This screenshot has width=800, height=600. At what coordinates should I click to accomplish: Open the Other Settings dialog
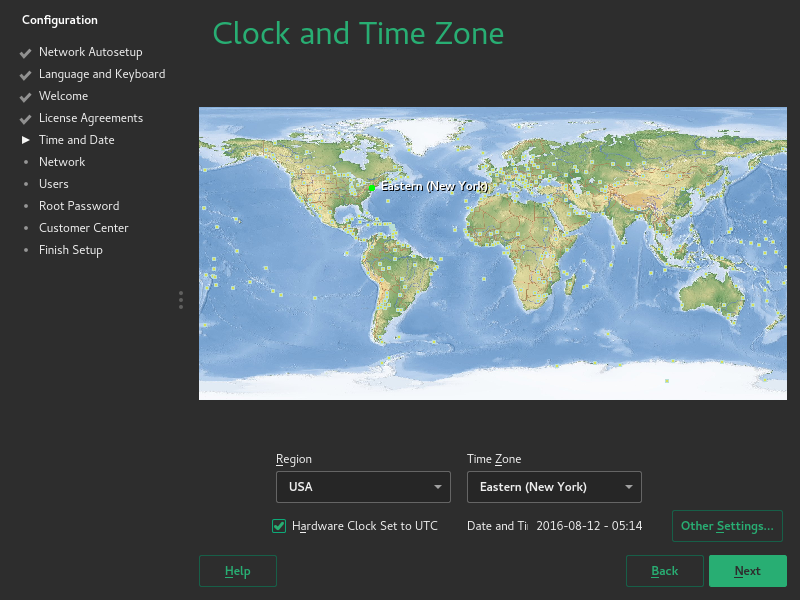point(727,525)
